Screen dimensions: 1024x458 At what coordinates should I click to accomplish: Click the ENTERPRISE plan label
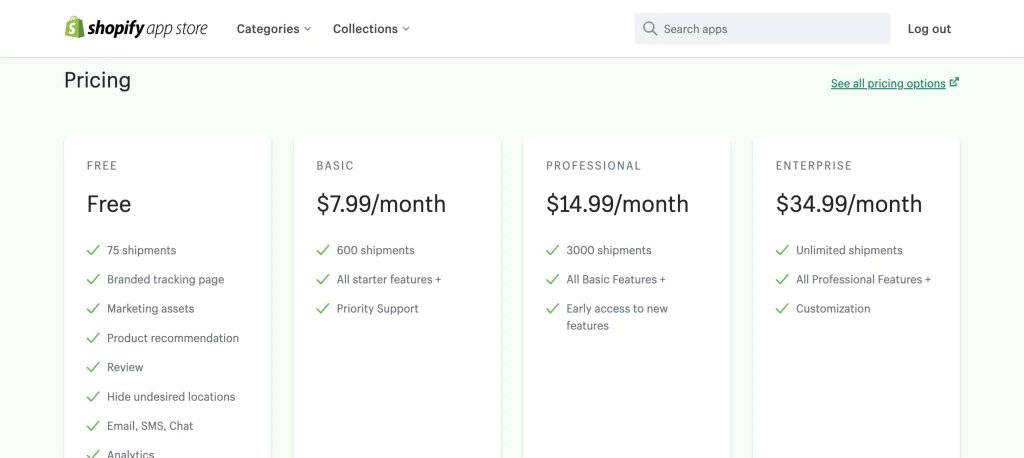(x=814, y=166)
